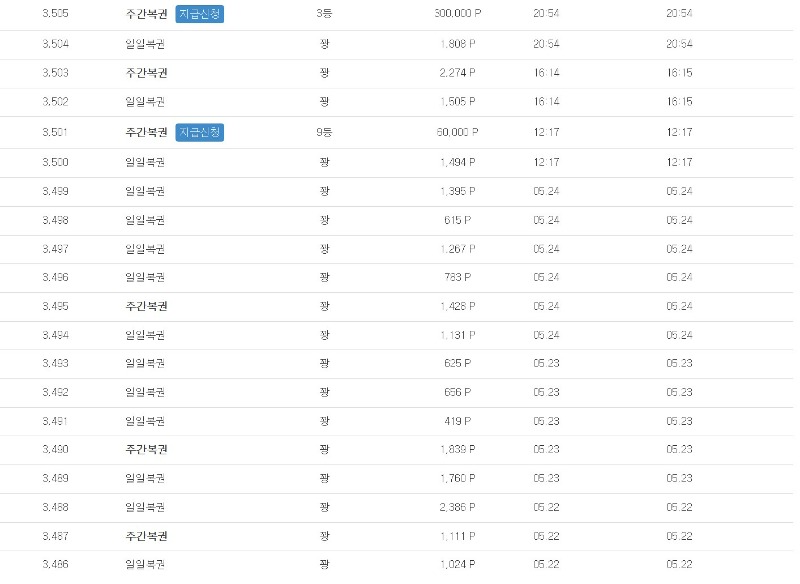Click 일일복권 label in row 3,486
Image resolution: width=800 pixels, height=584 pixels.
[145, 565]
